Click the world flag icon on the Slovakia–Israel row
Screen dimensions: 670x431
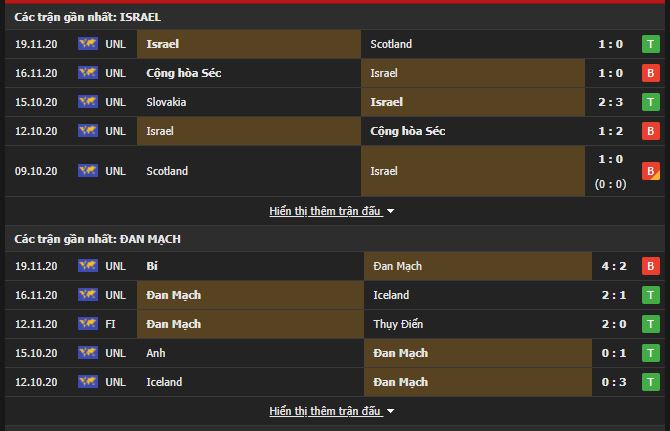(x=88, y=102)
